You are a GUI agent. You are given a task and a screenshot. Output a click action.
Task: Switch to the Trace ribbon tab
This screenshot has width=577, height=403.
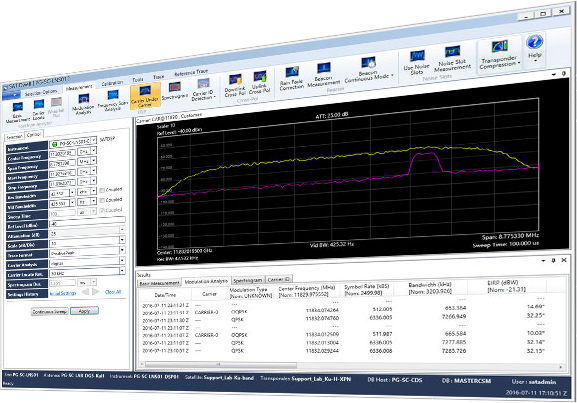click(x=159, y=77)
